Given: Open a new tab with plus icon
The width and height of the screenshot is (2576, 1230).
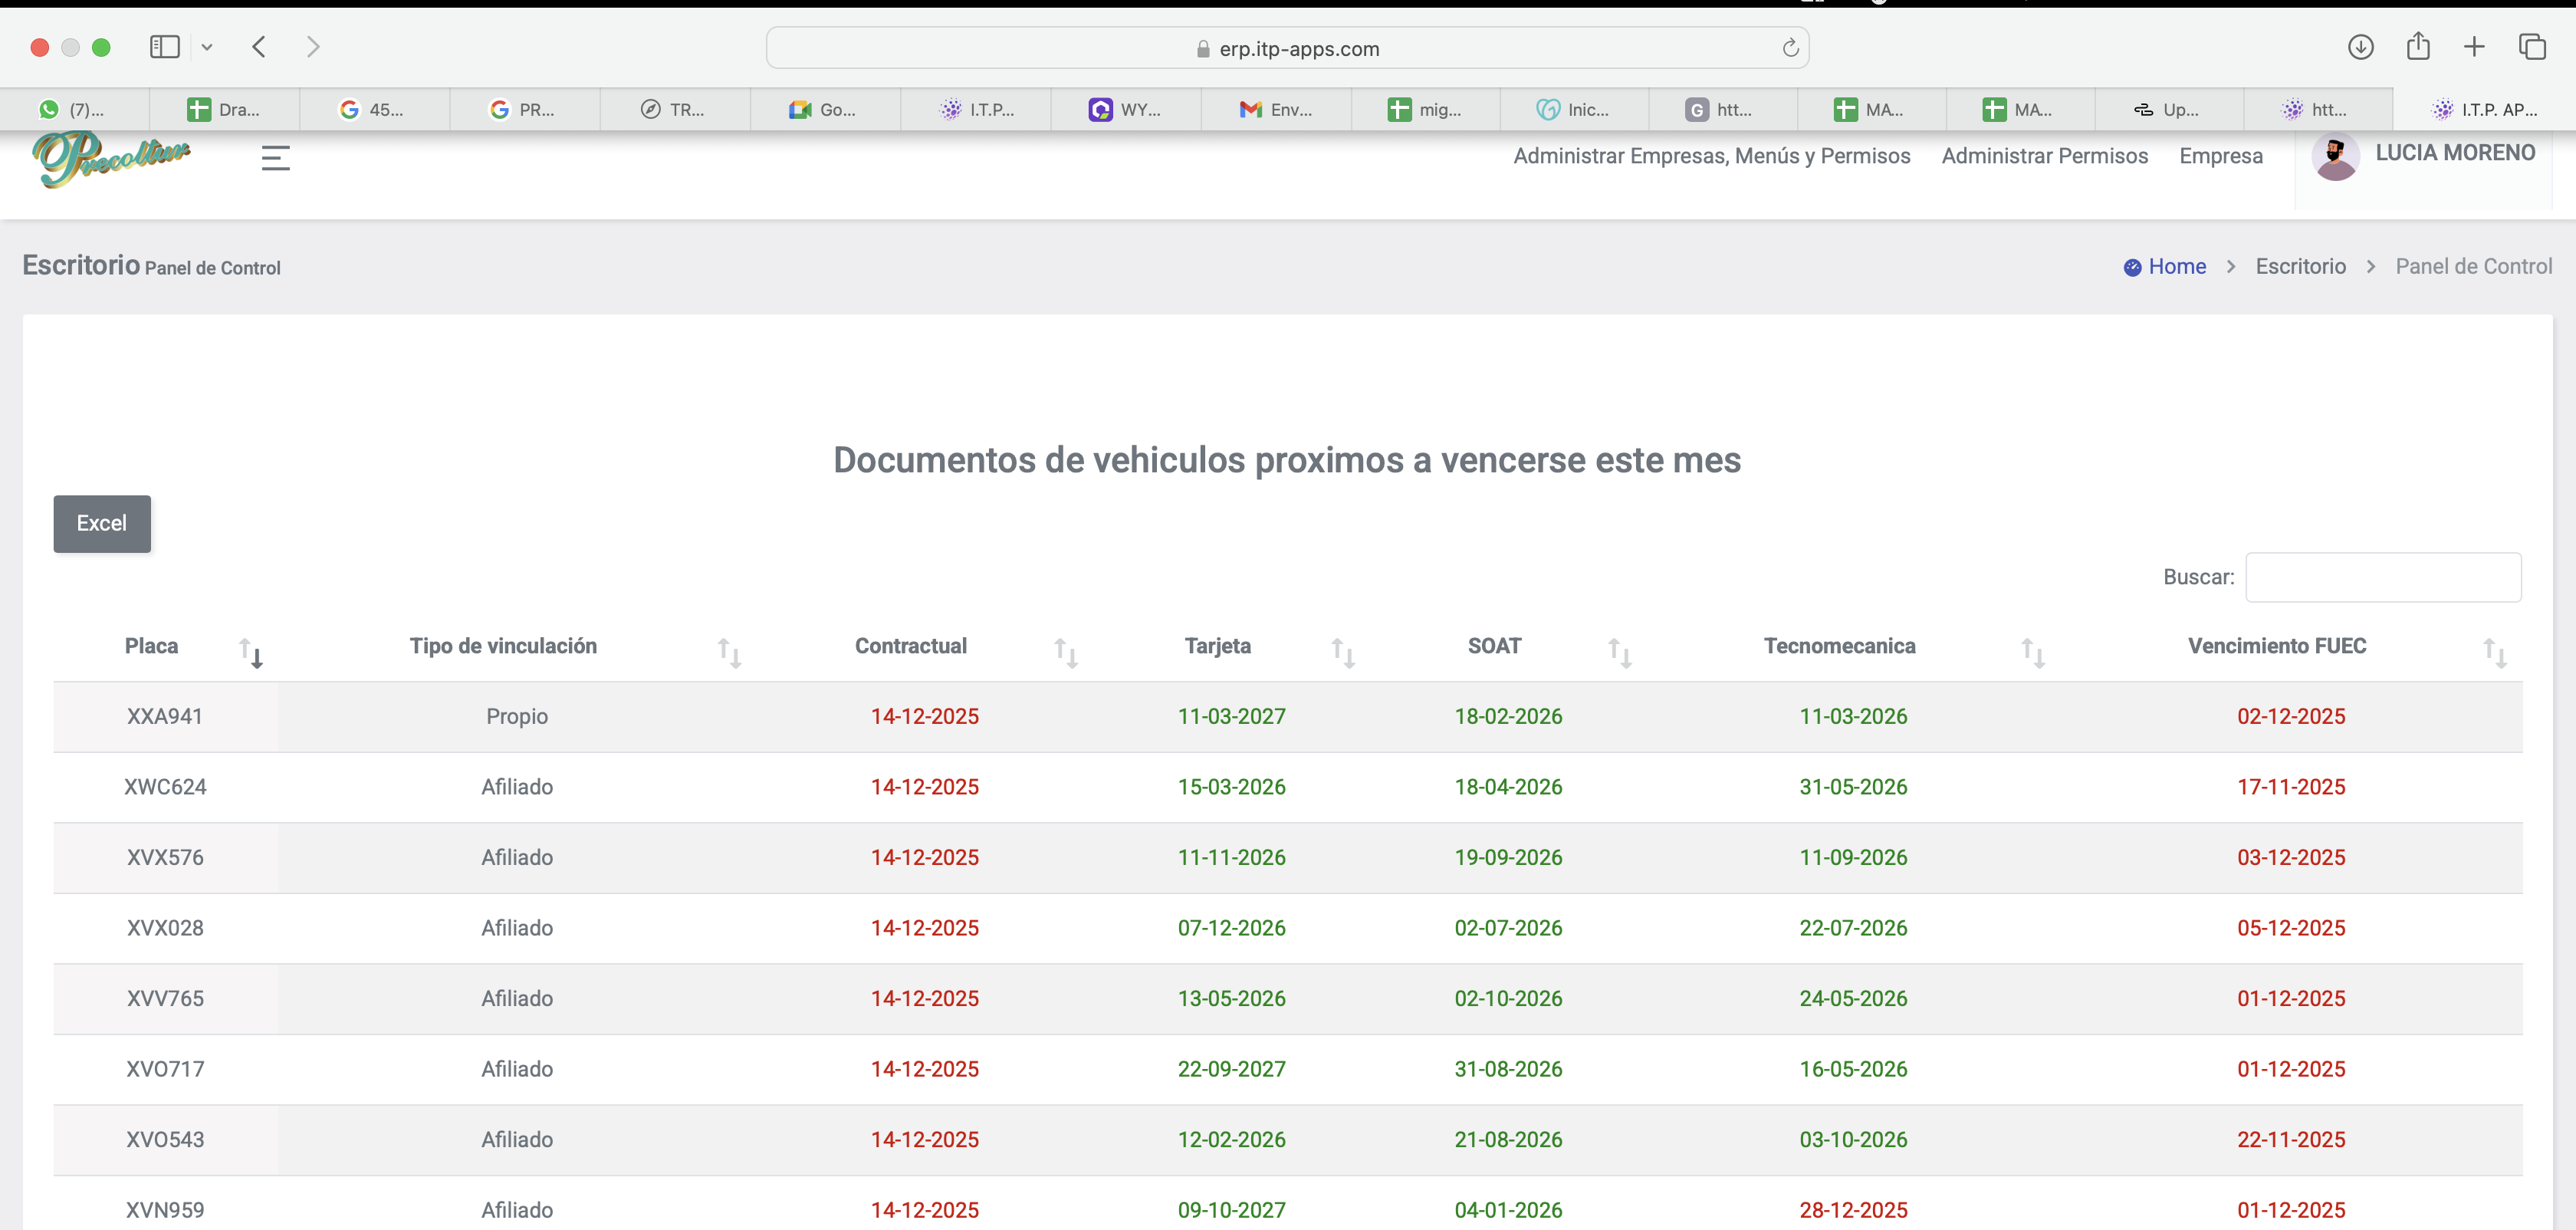Looking at the screenshot, I should (2474, 47).
